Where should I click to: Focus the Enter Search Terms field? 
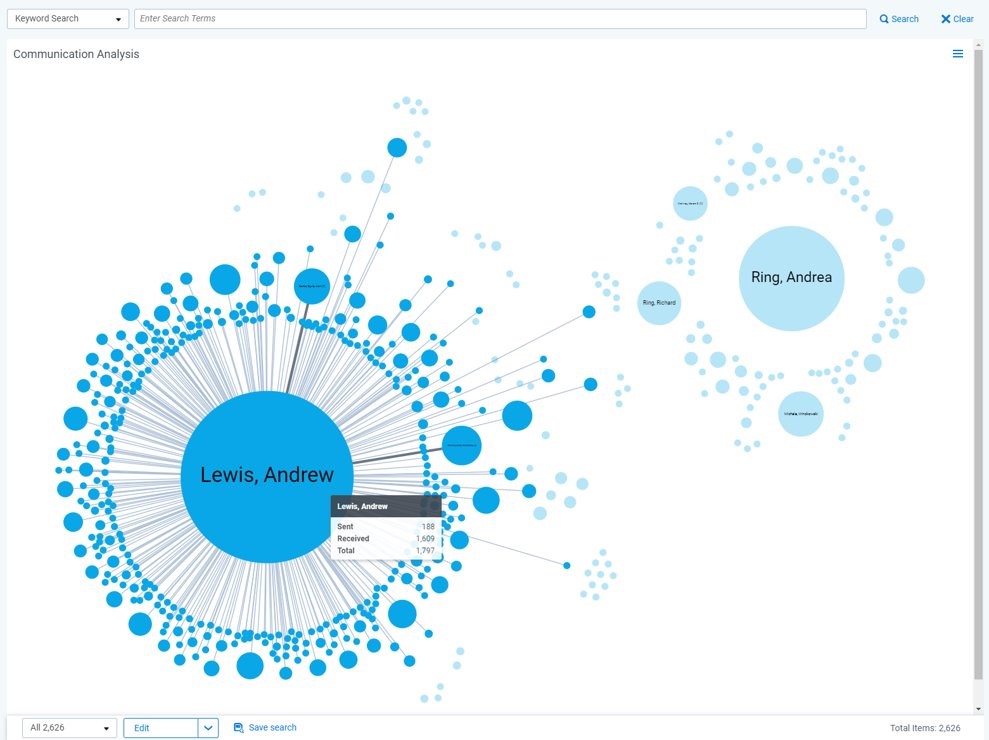[500, 19]
